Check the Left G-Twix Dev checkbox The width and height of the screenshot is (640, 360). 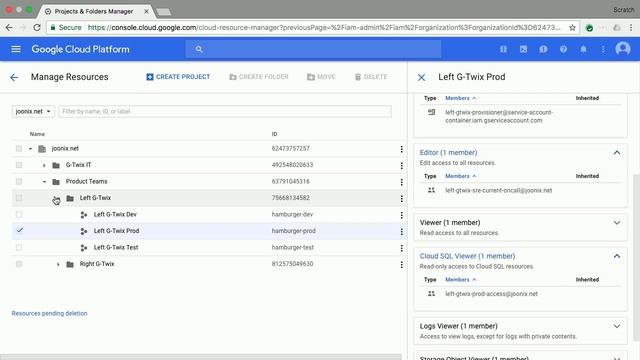pos(19,215)
